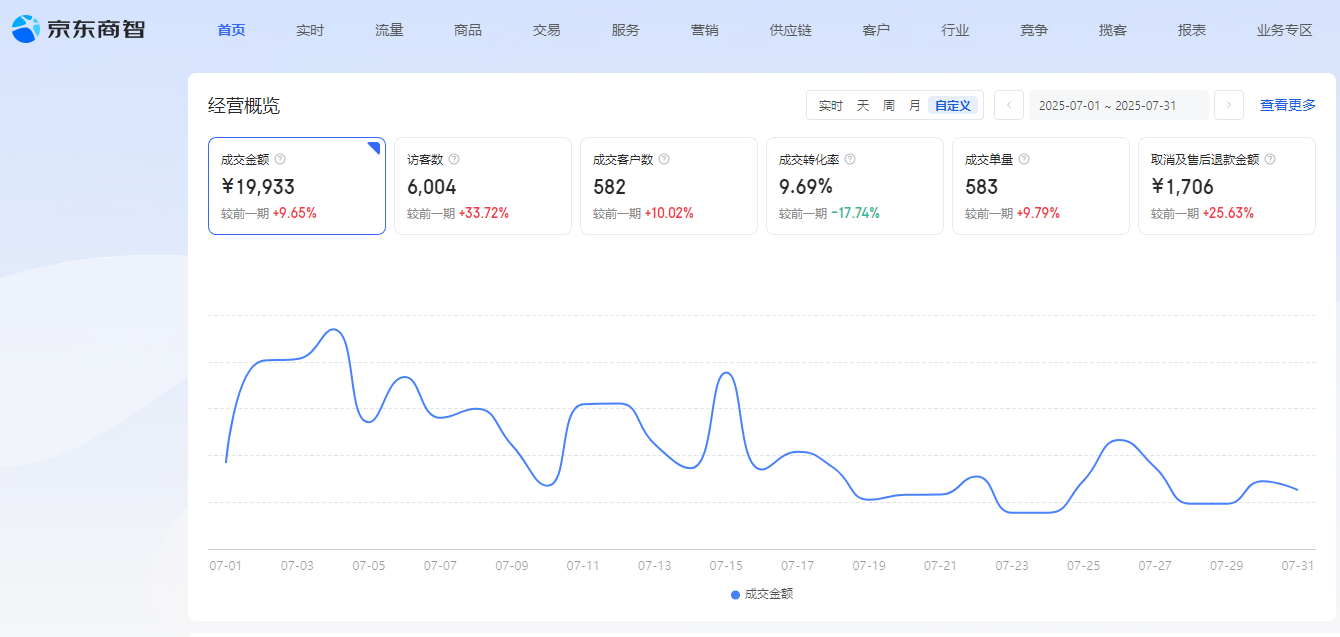This screenshot has height=637, width=1340.
Task: Open 揽客 navigation tab
Action: coord(1113,30)
